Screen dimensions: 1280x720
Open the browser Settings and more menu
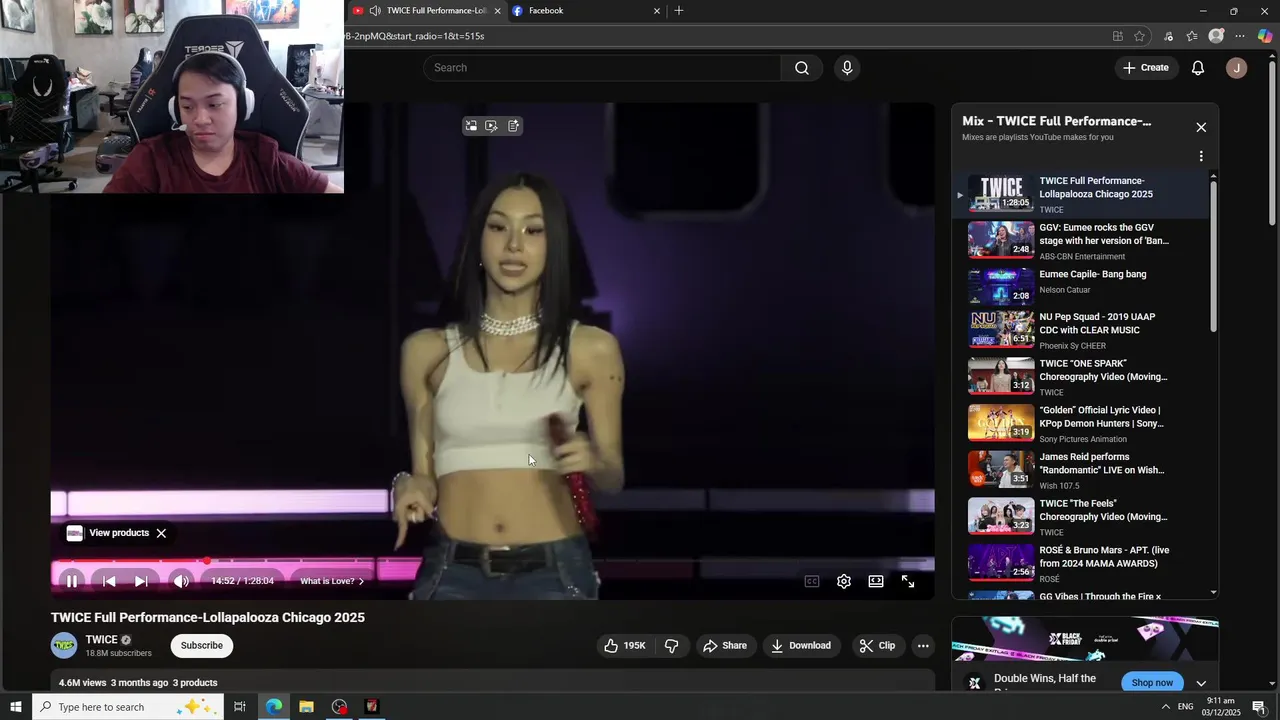tap(1240, 36)
